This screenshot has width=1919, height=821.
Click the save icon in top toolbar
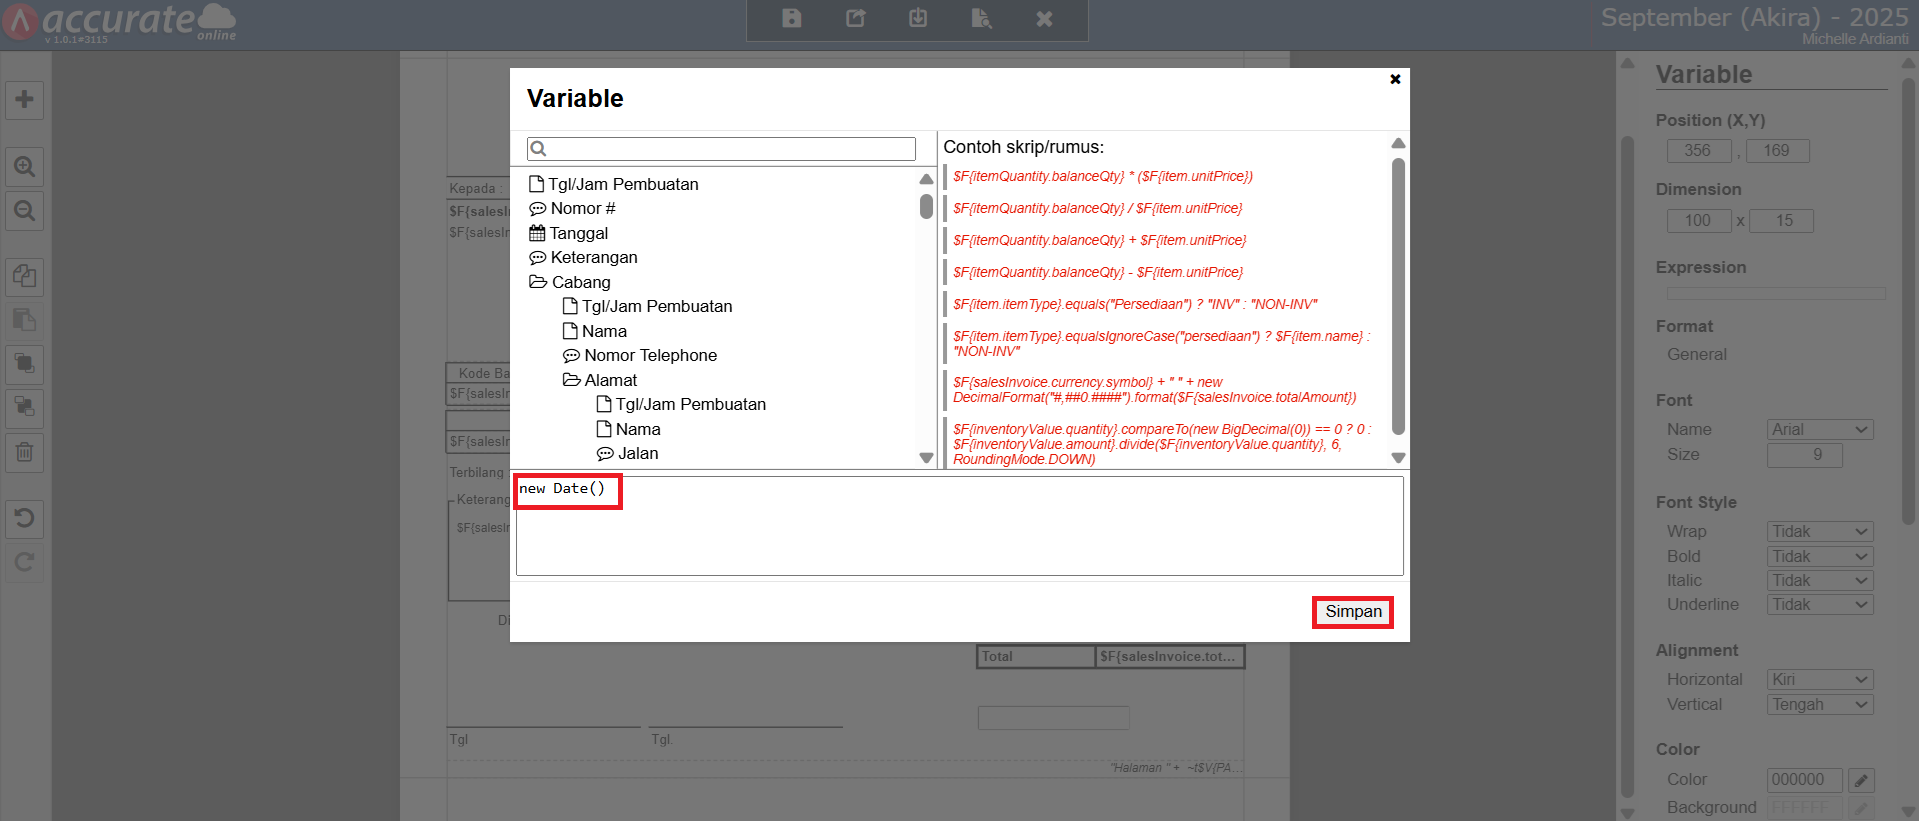point(791,19)
